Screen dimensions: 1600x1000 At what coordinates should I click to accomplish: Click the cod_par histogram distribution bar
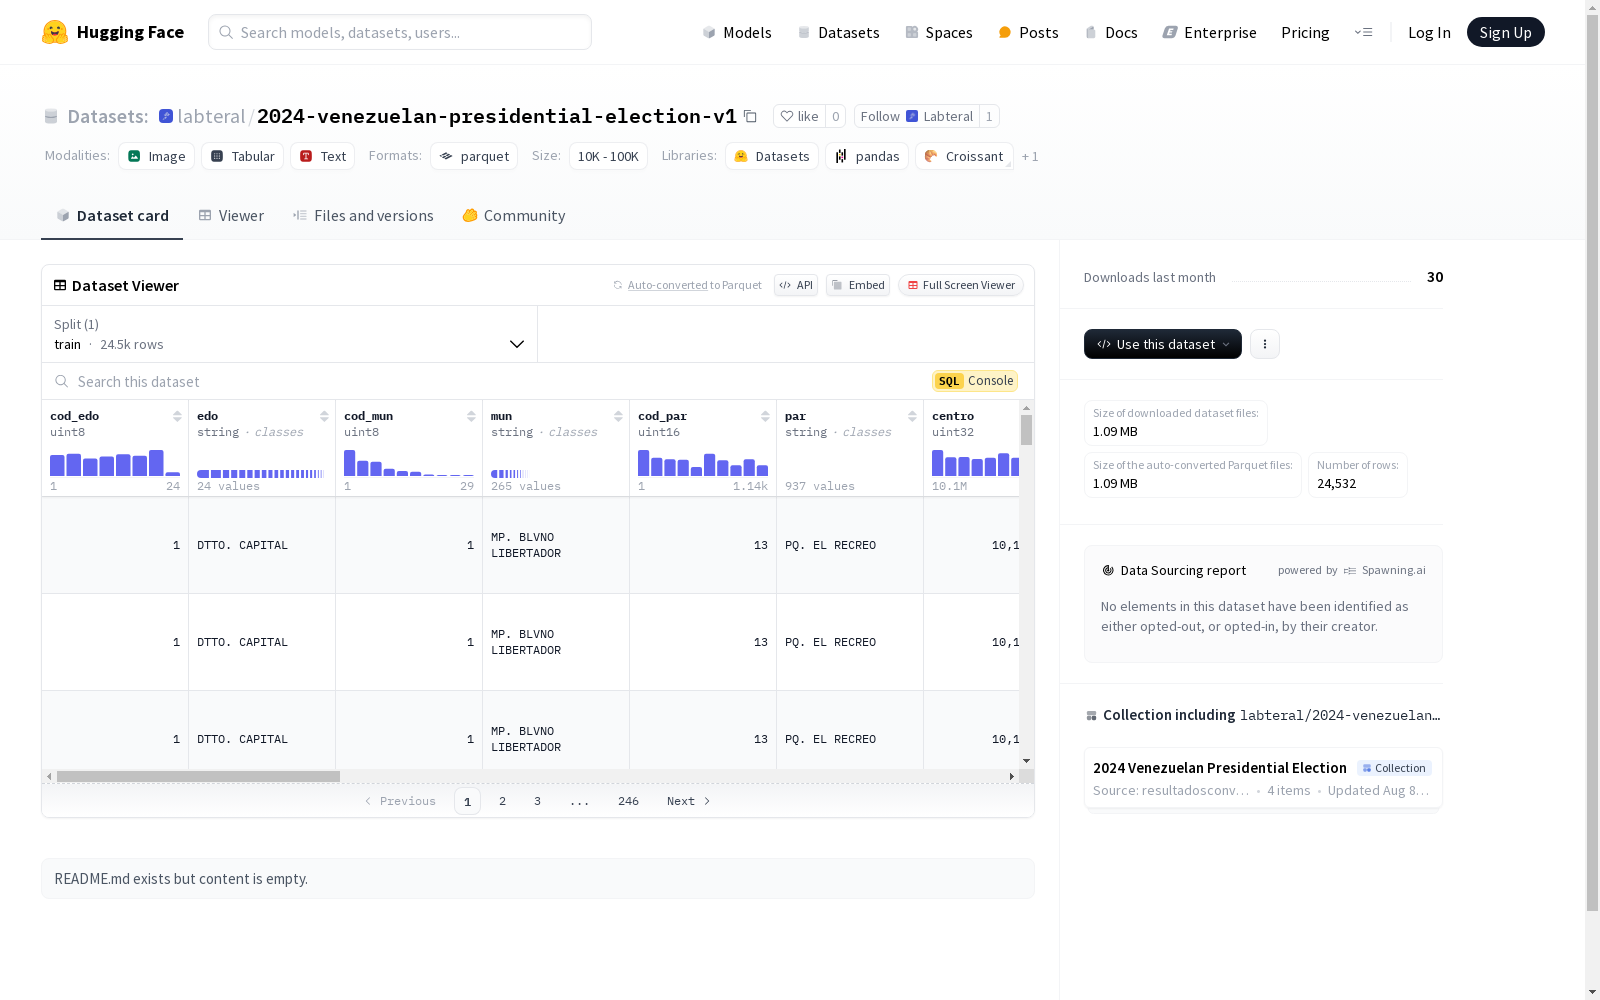click(x=703, y=463)
